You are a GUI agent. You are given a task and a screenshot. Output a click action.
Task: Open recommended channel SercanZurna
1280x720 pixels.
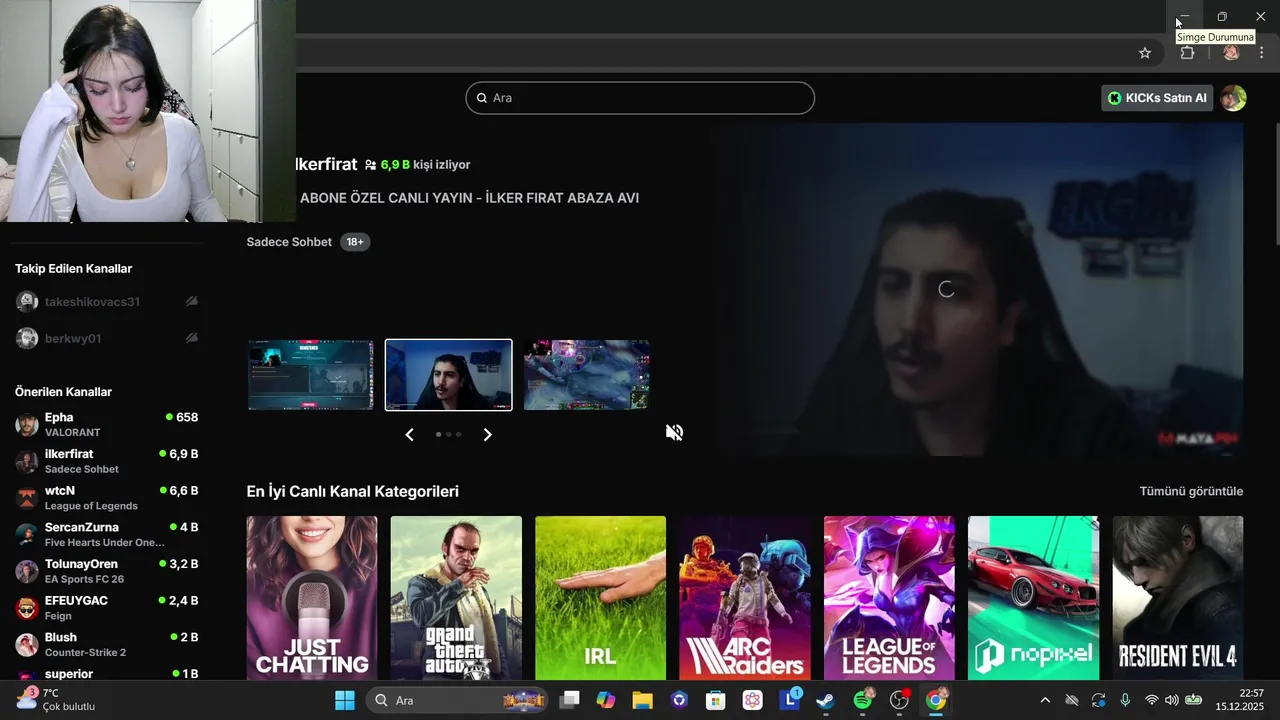107,534
